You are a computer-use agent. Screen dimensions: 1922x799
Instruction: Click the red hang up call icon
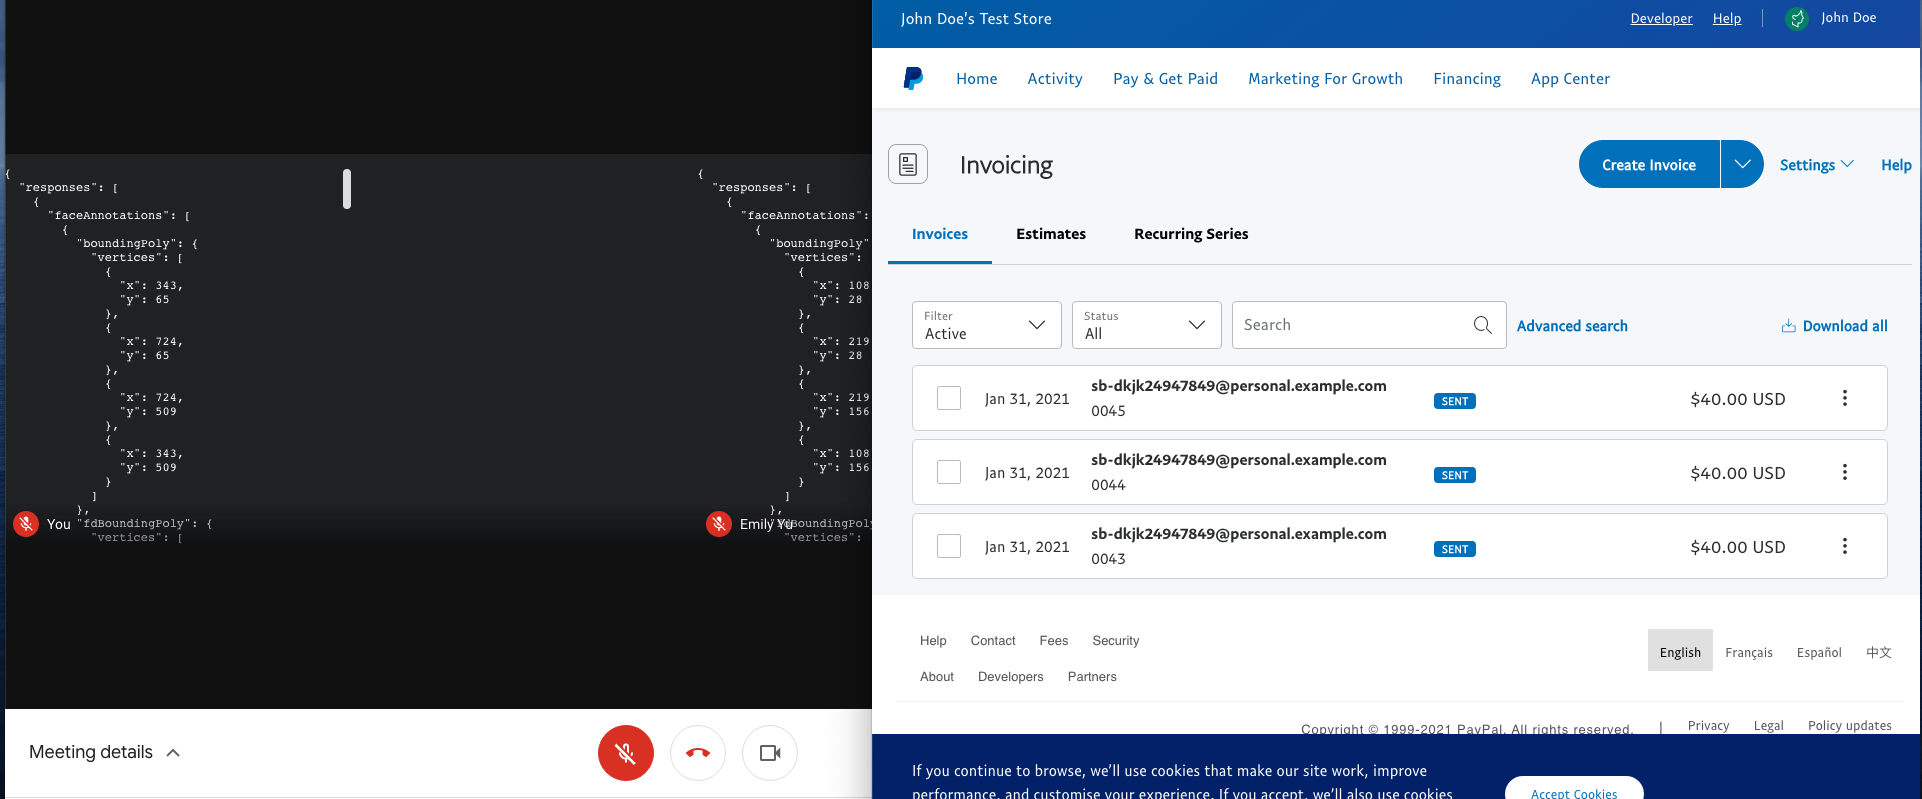(698, 753)
